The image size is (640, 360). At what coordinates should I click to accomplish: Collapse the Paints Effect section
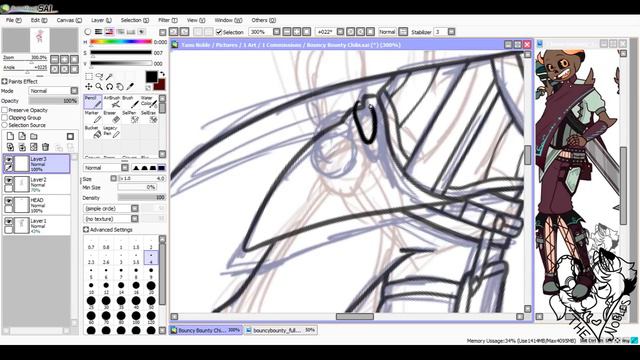pos(4,82)
